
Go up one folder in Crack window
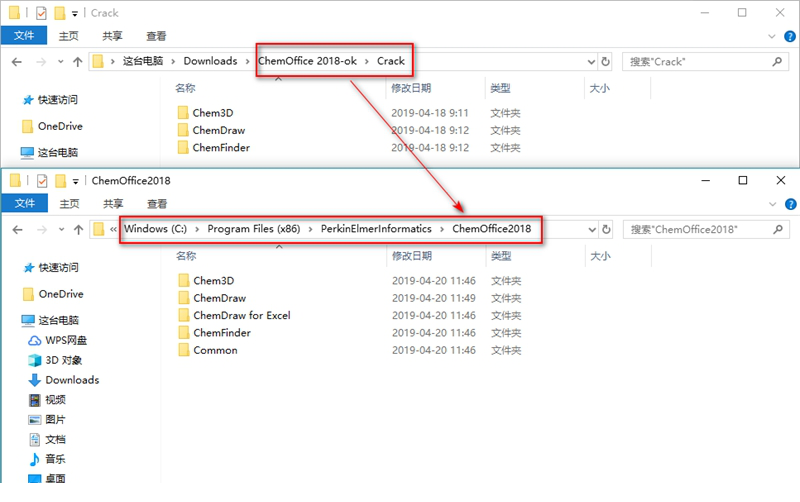78,62
